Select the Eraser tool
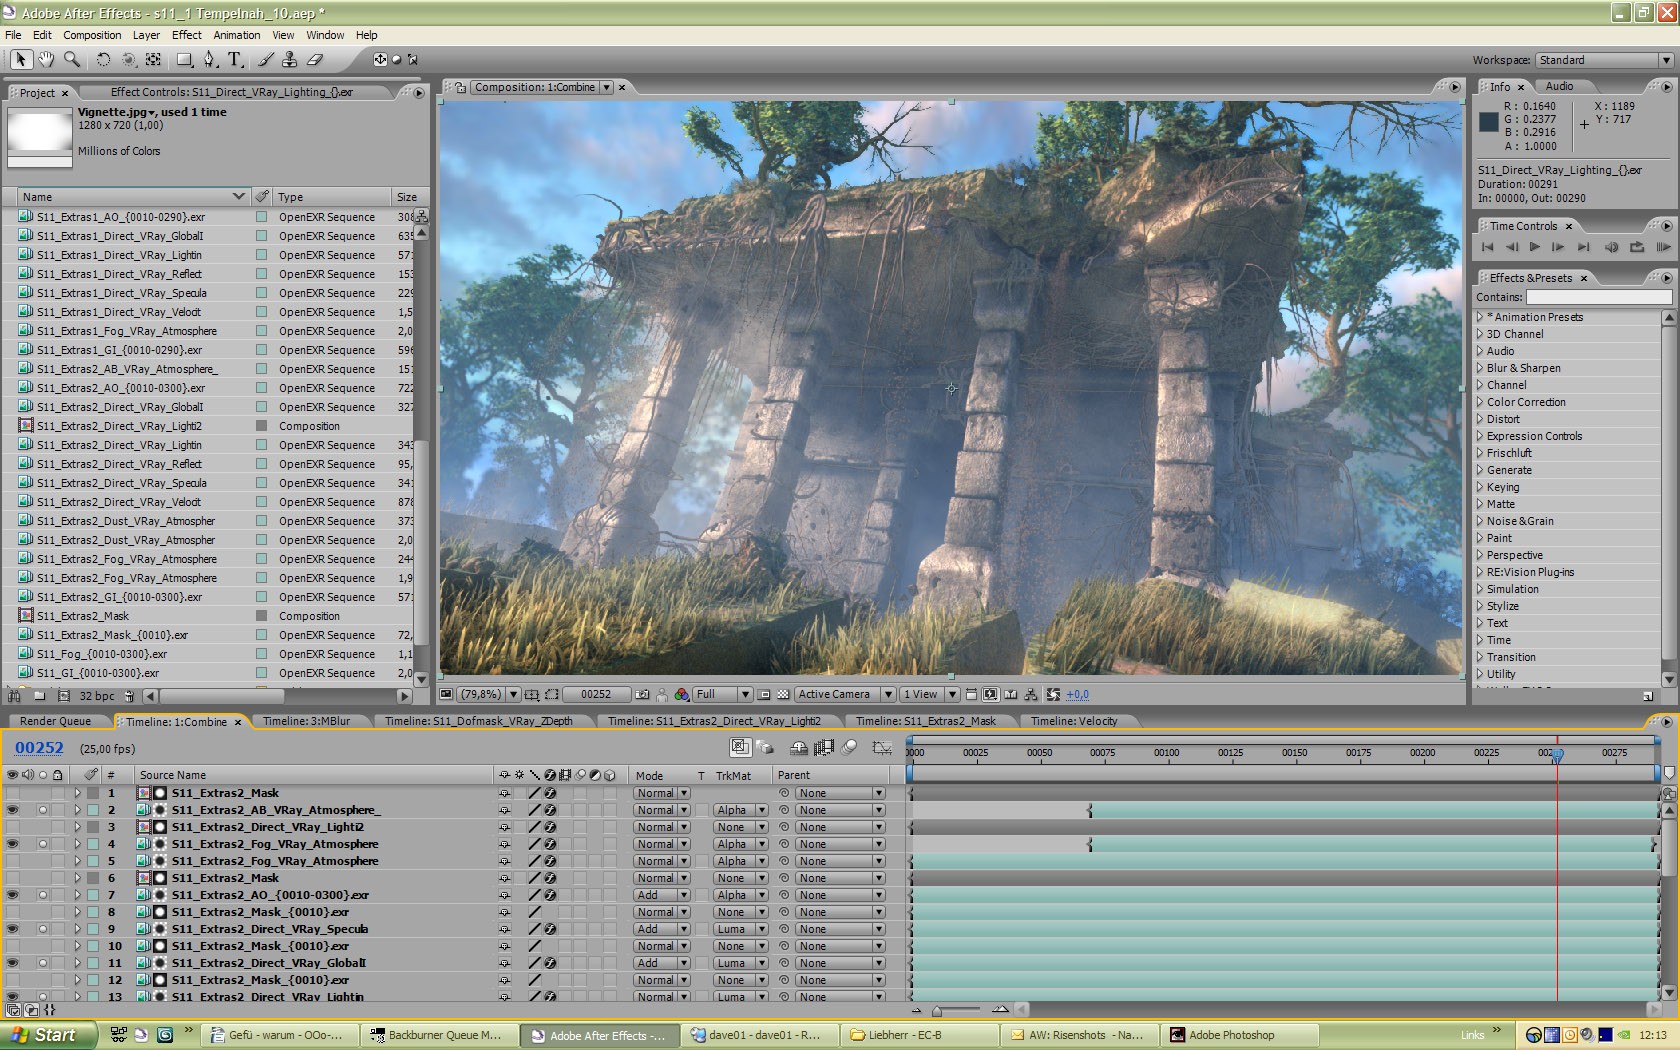 [x=315, y=60]
